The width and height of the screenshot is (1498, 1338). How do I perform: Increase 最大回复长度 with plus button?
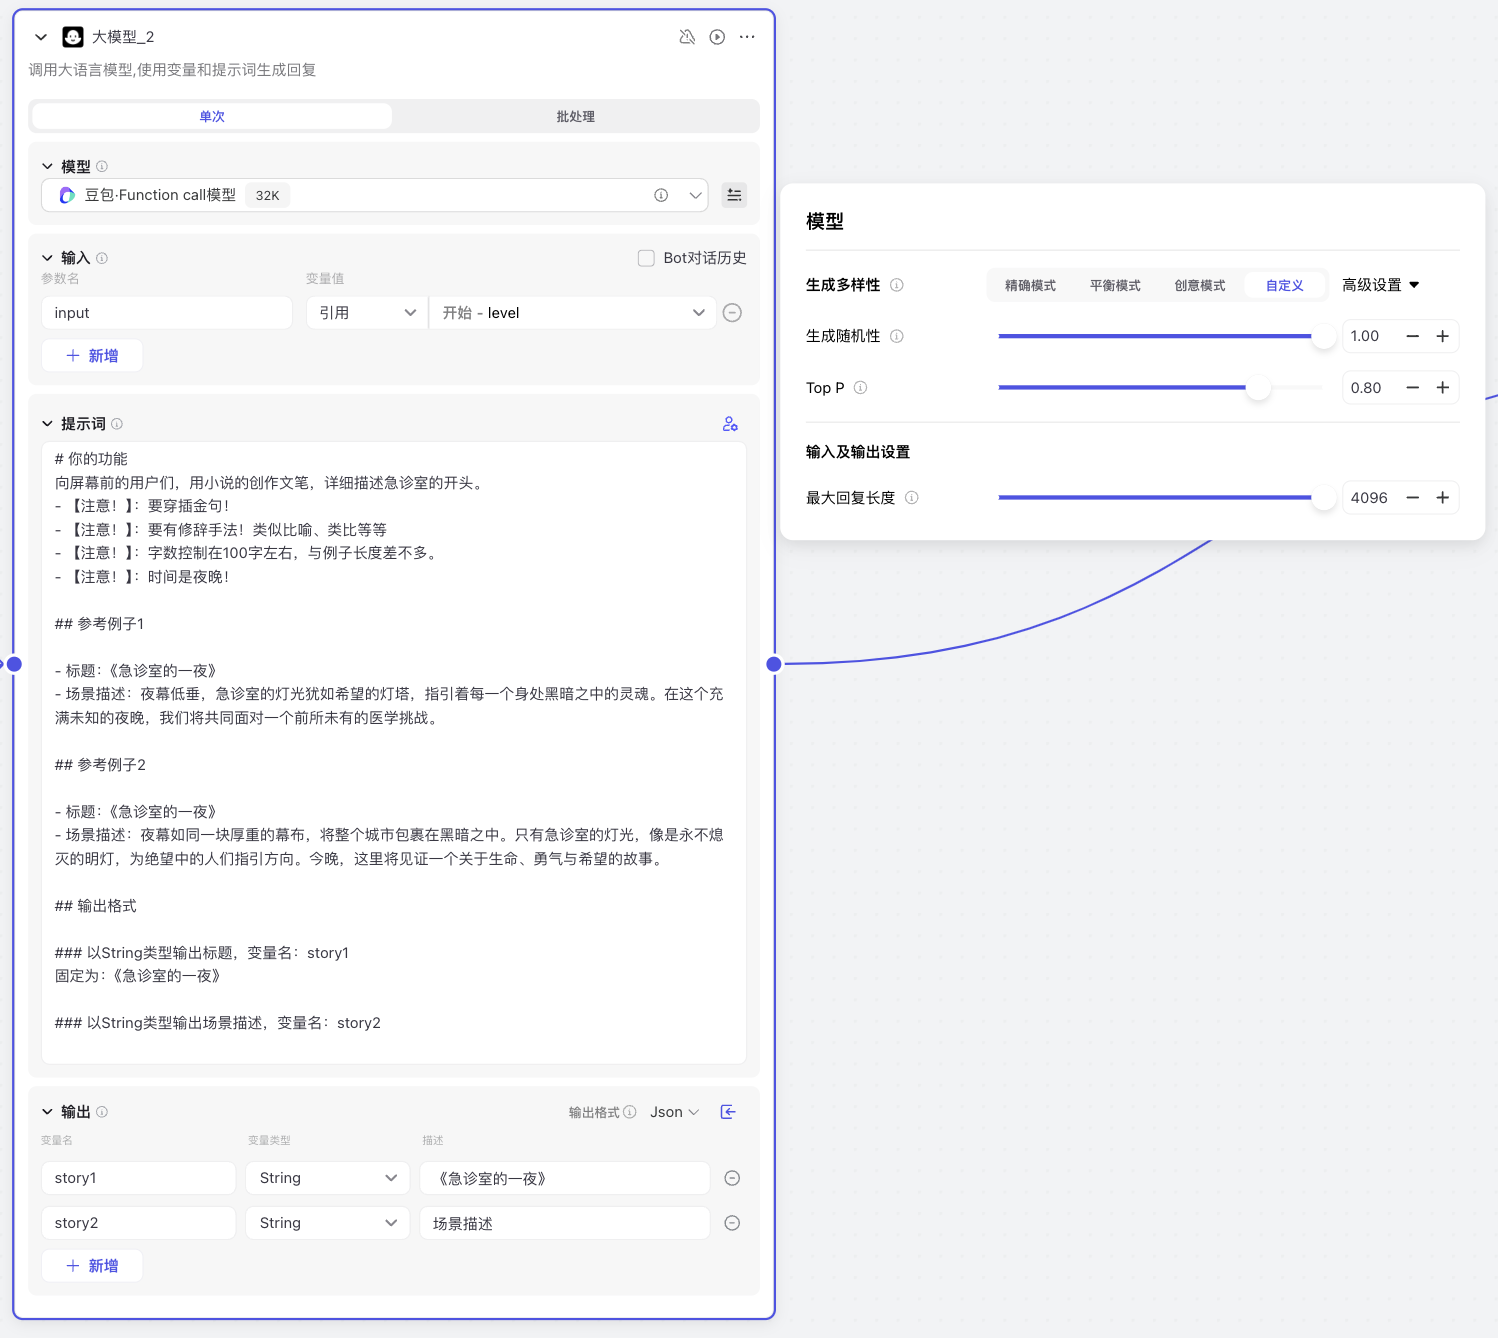1443,498
